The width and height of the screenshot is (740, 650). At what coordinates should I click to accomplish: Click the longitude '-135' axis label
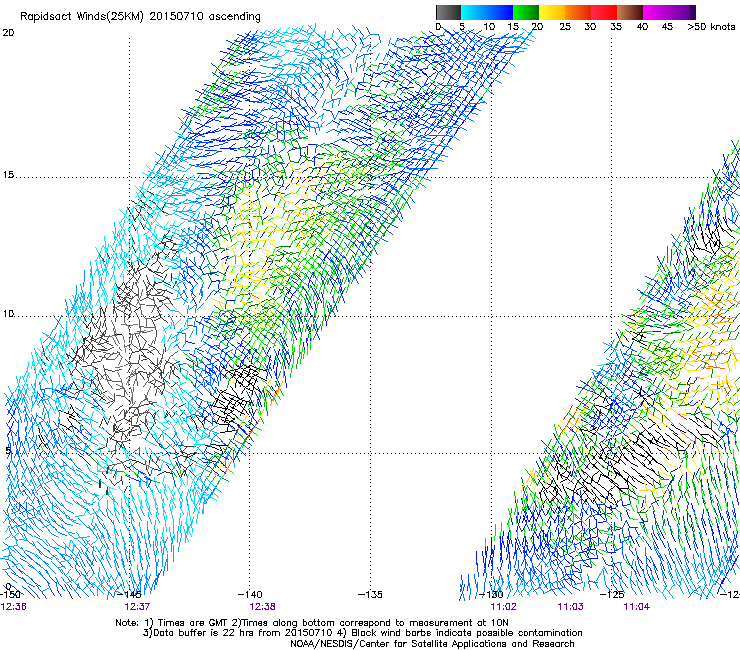370,594
